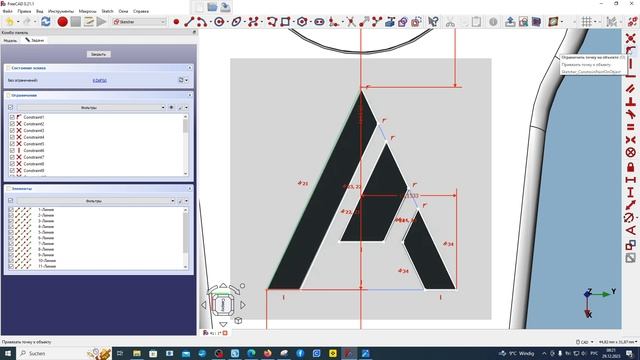This screenshot has height=360, width=640.
Task: Toggle construction geometry mode
Action: 416,22
